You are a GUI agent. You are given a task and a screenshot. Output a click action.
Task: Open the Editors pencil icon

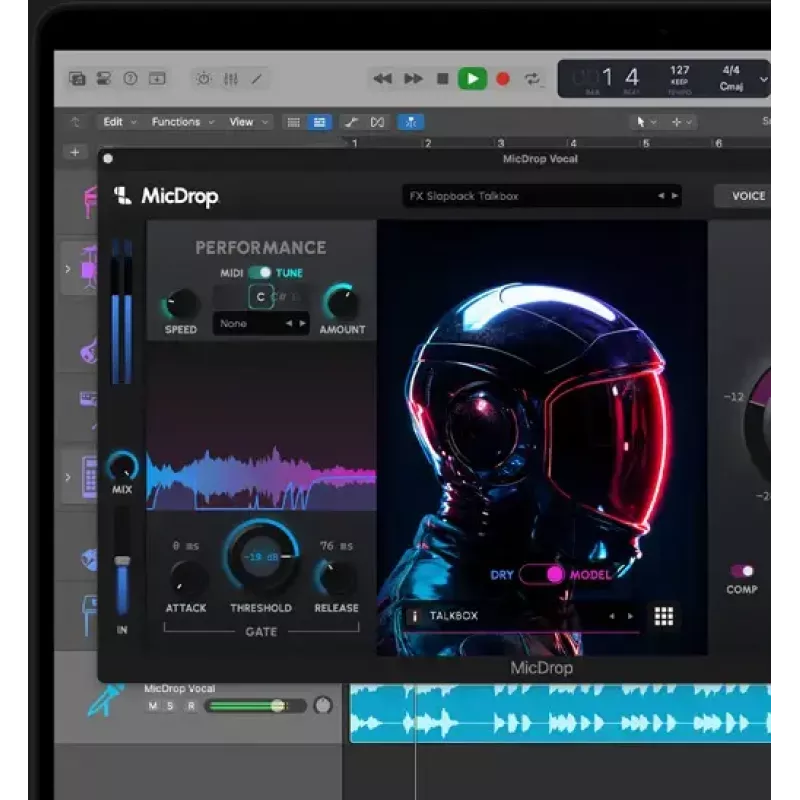[x=257, y=79]
